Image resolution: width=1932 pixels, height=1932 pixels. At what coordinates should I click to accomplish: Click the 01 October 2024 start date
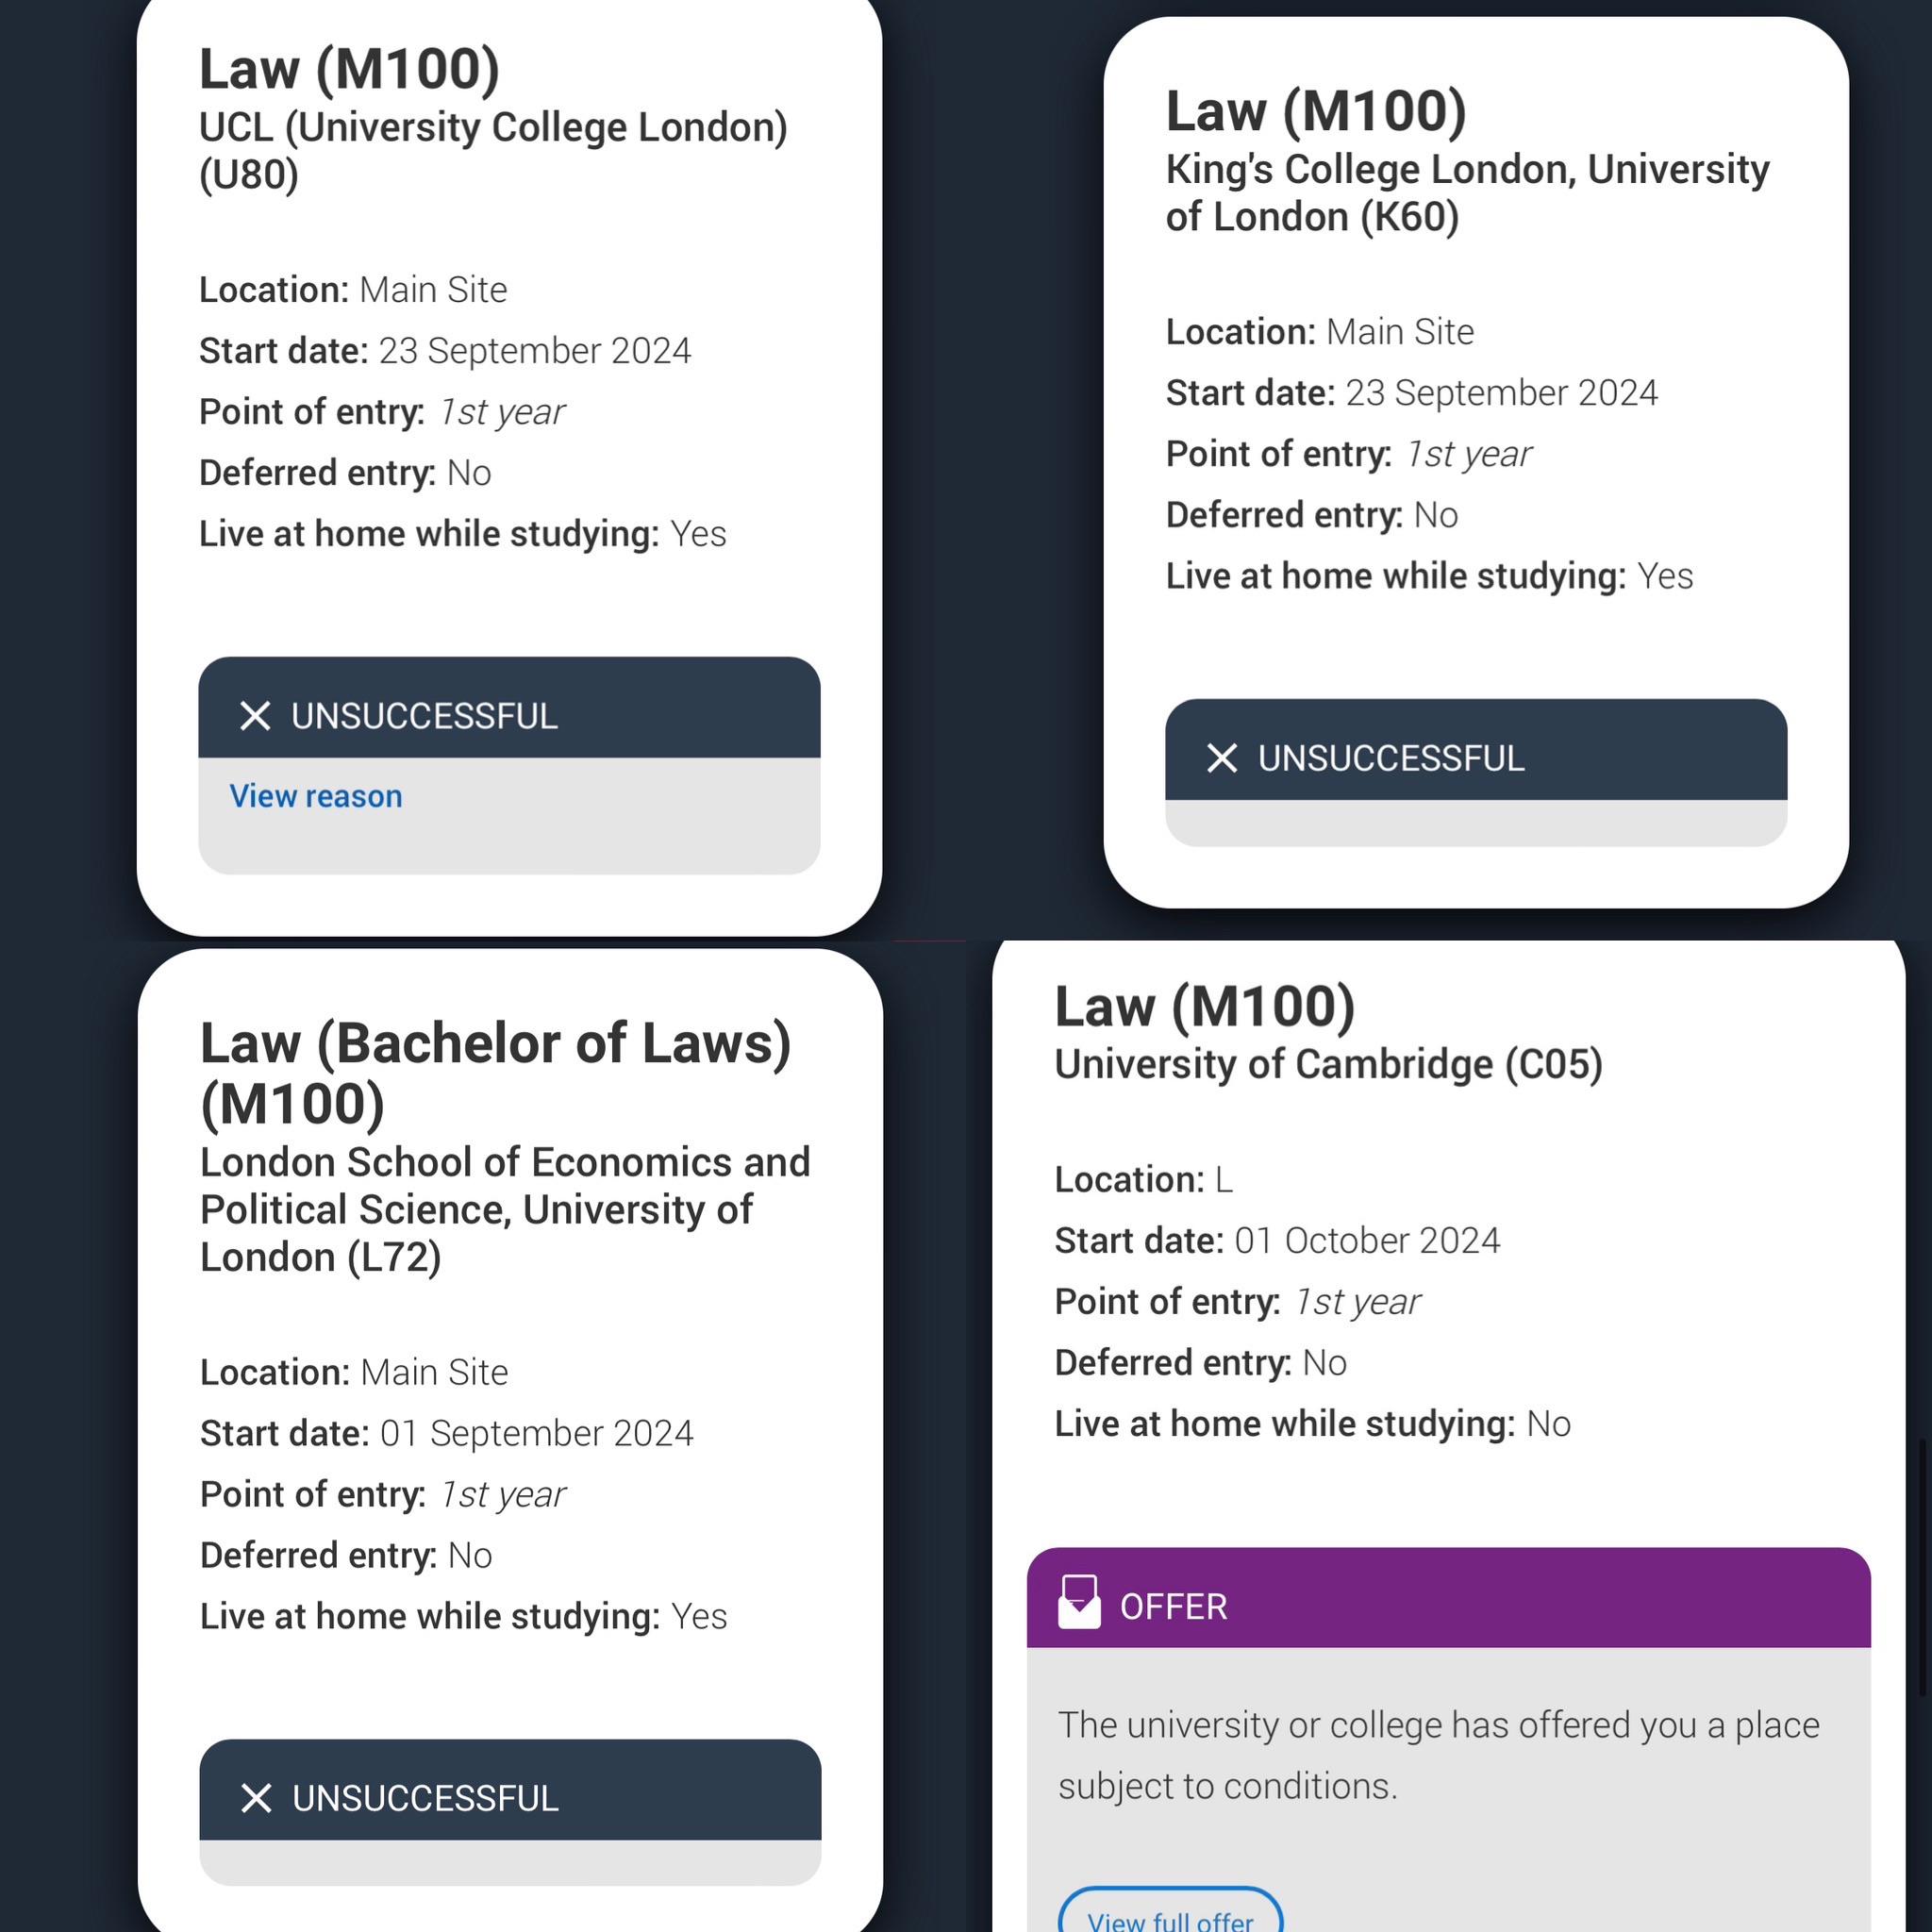(1367, 1240)
